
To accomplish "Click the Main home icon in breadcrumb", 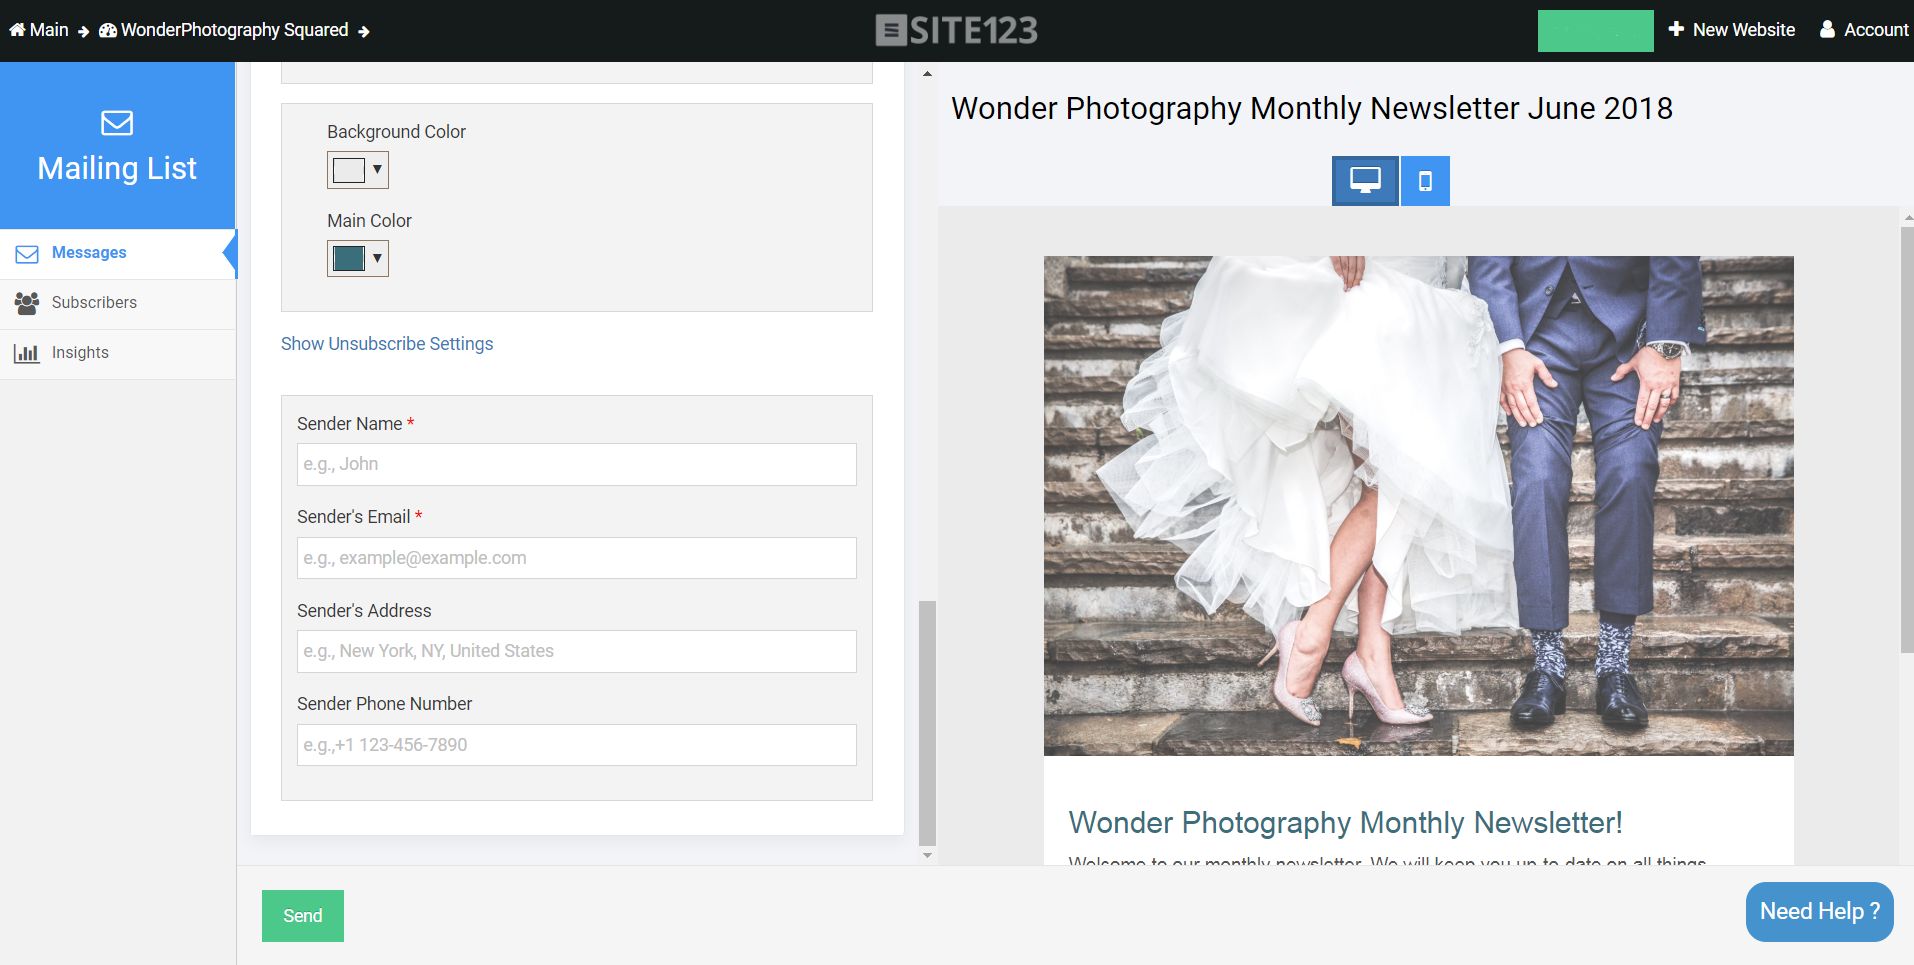I will 17,29.
